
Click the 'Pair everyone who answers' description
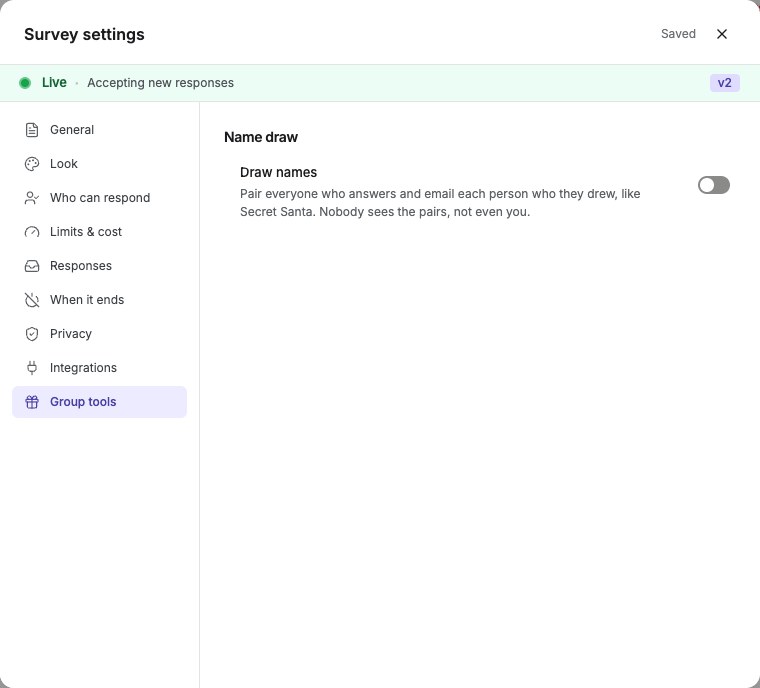coord(440,203)
